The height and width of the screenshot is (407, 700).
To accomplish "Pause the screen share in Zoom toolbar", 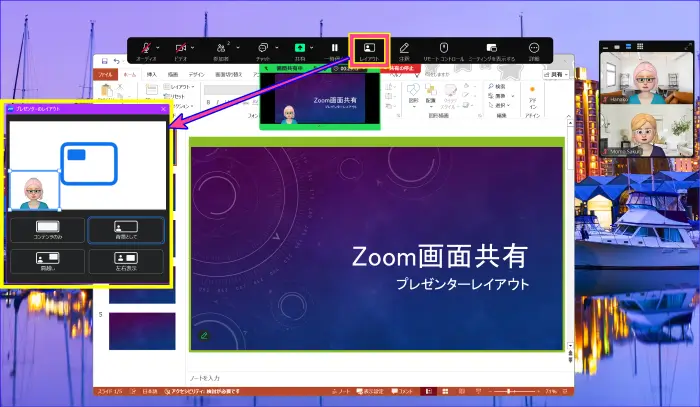I will [334, 47].
